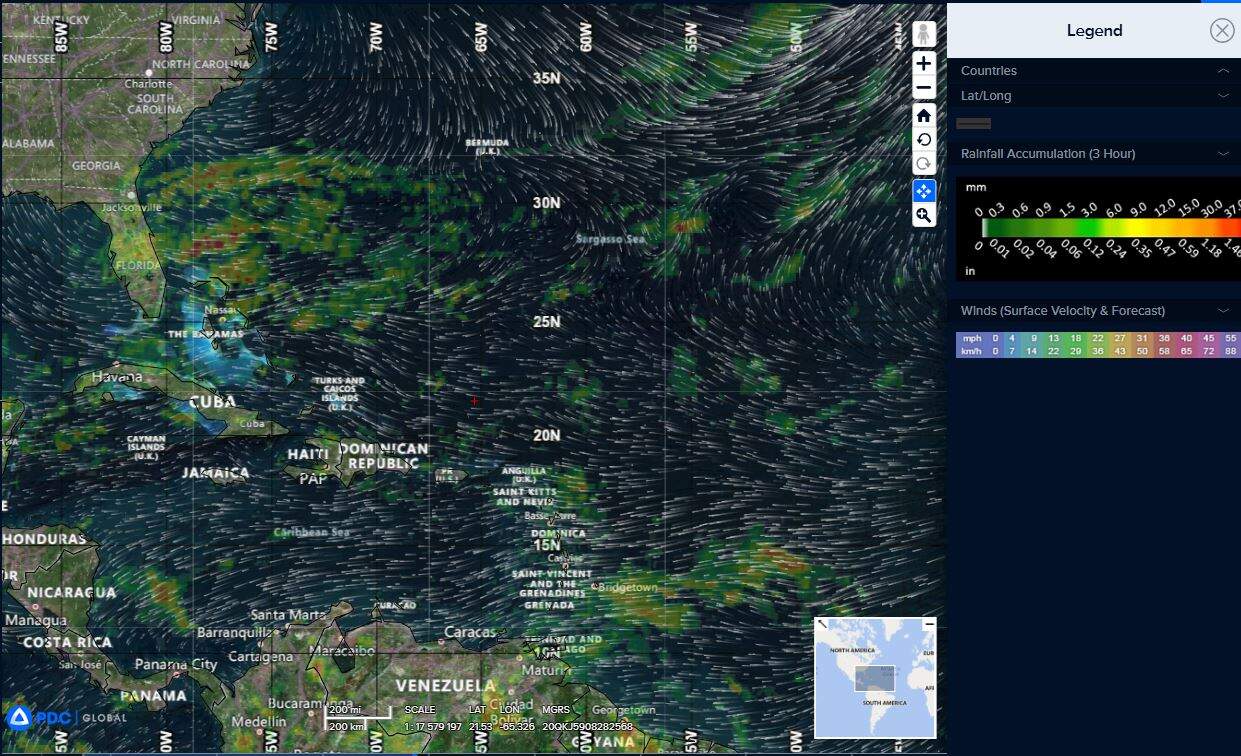Select the zoom-to-area magnifier tool
This screenshot has height=756, width=1241.
point(924,215)
